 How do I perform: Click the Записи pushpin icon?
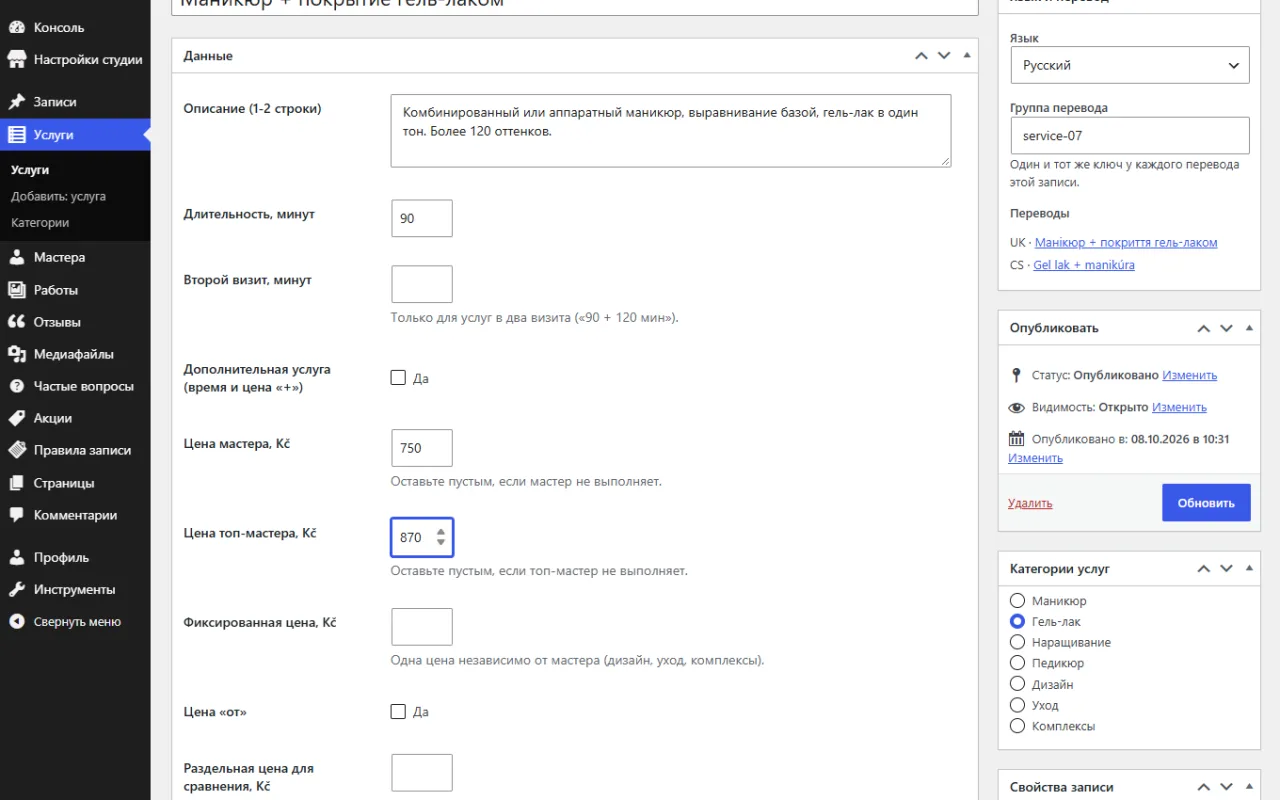17,102
